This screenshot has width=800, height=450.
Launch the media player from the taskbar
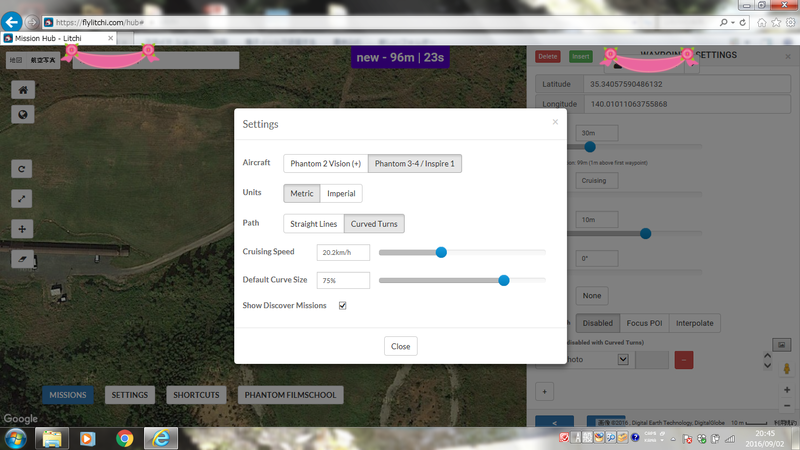coord(88,438)
